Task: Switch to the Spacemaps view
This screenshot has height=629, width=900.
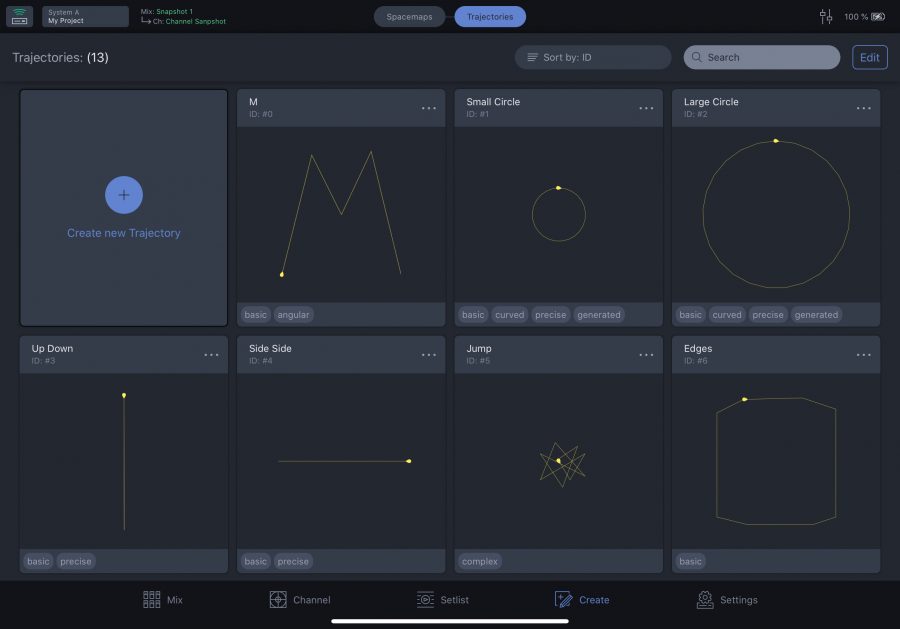Action: click(x=410, y=17)
